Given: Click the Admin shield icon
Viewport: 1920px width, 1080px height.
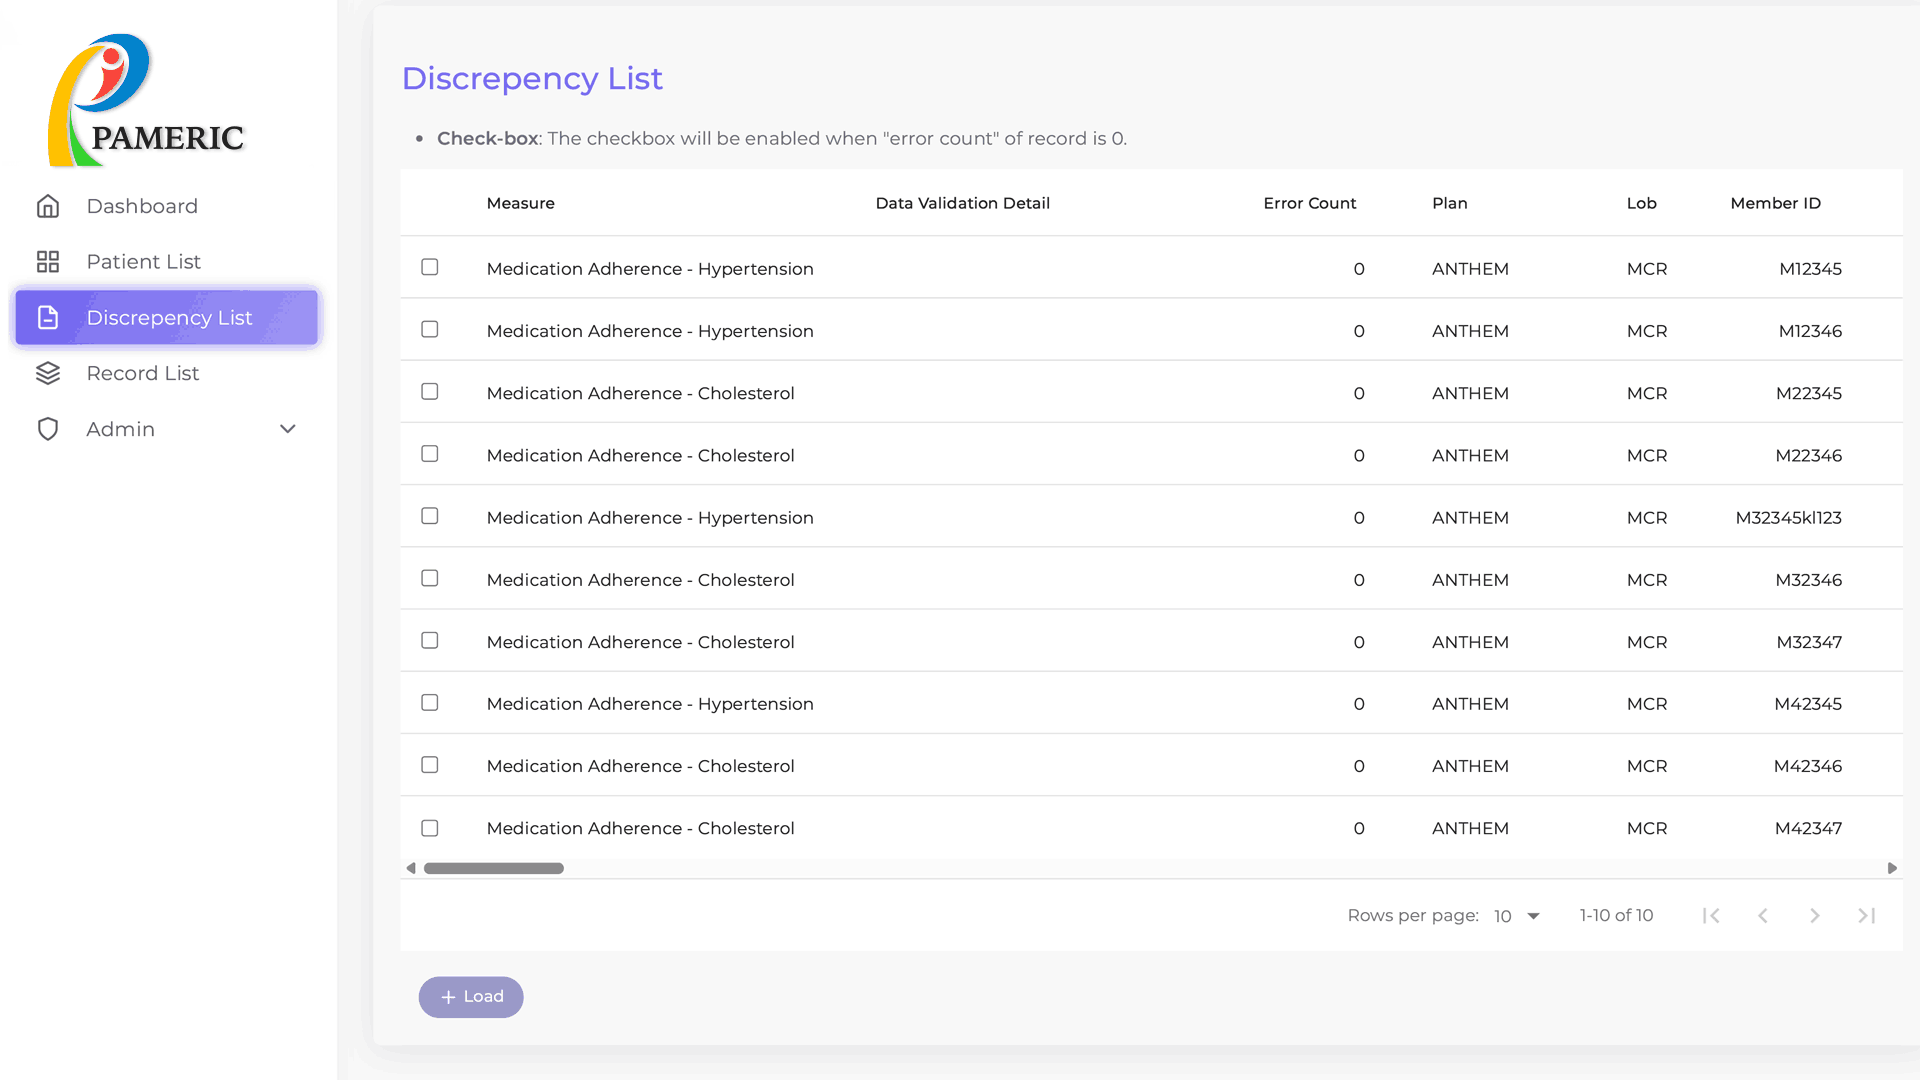Looking at the screenshot, I should [48, 429].
